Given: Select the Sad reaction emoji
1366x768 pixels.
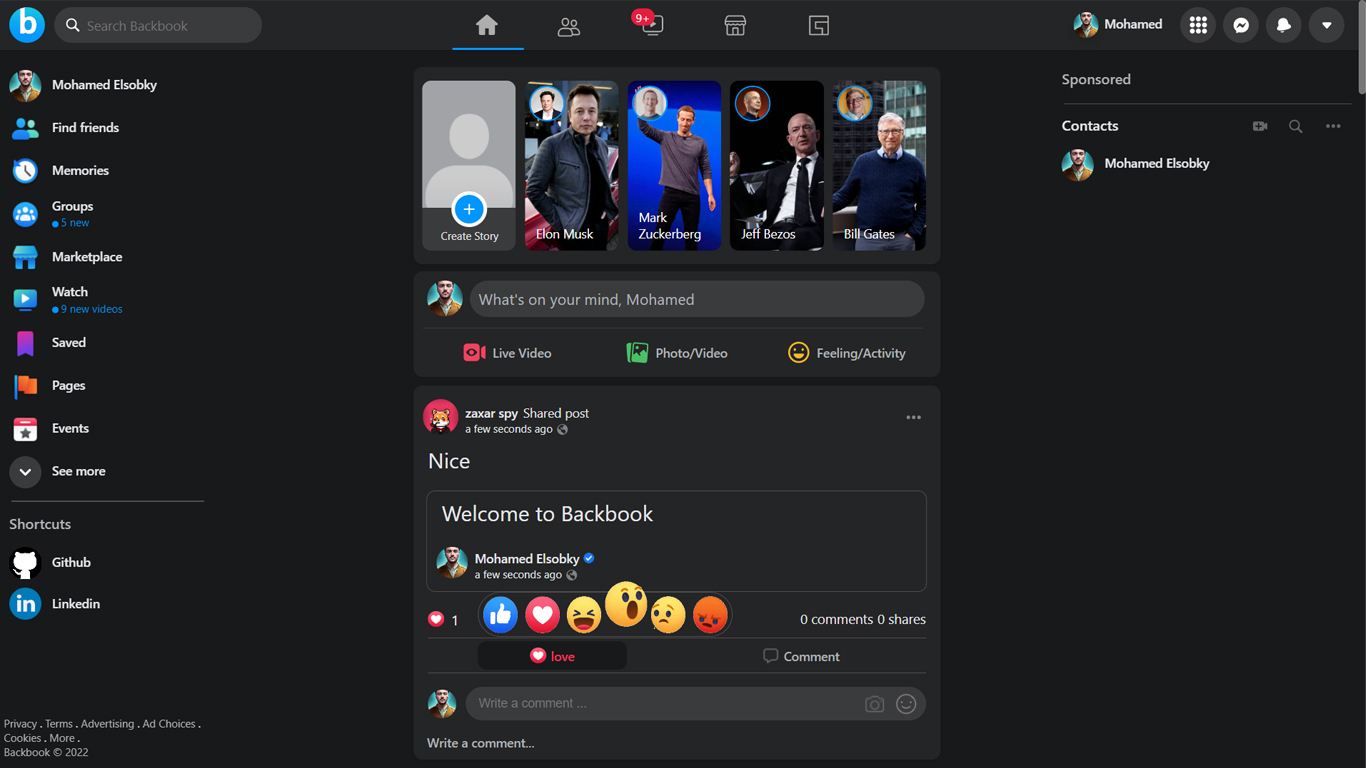Looking at the screenshot, I should click(x=668, y=615).
